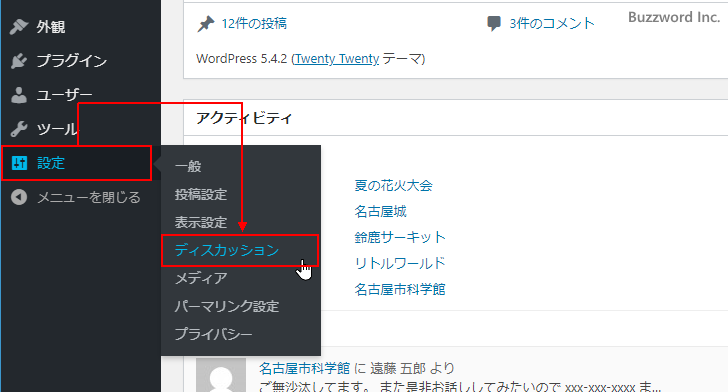
Task: Click the pushpin icon beside 12件の投稿
Action: pyautogui.click(x=206, y=24)
